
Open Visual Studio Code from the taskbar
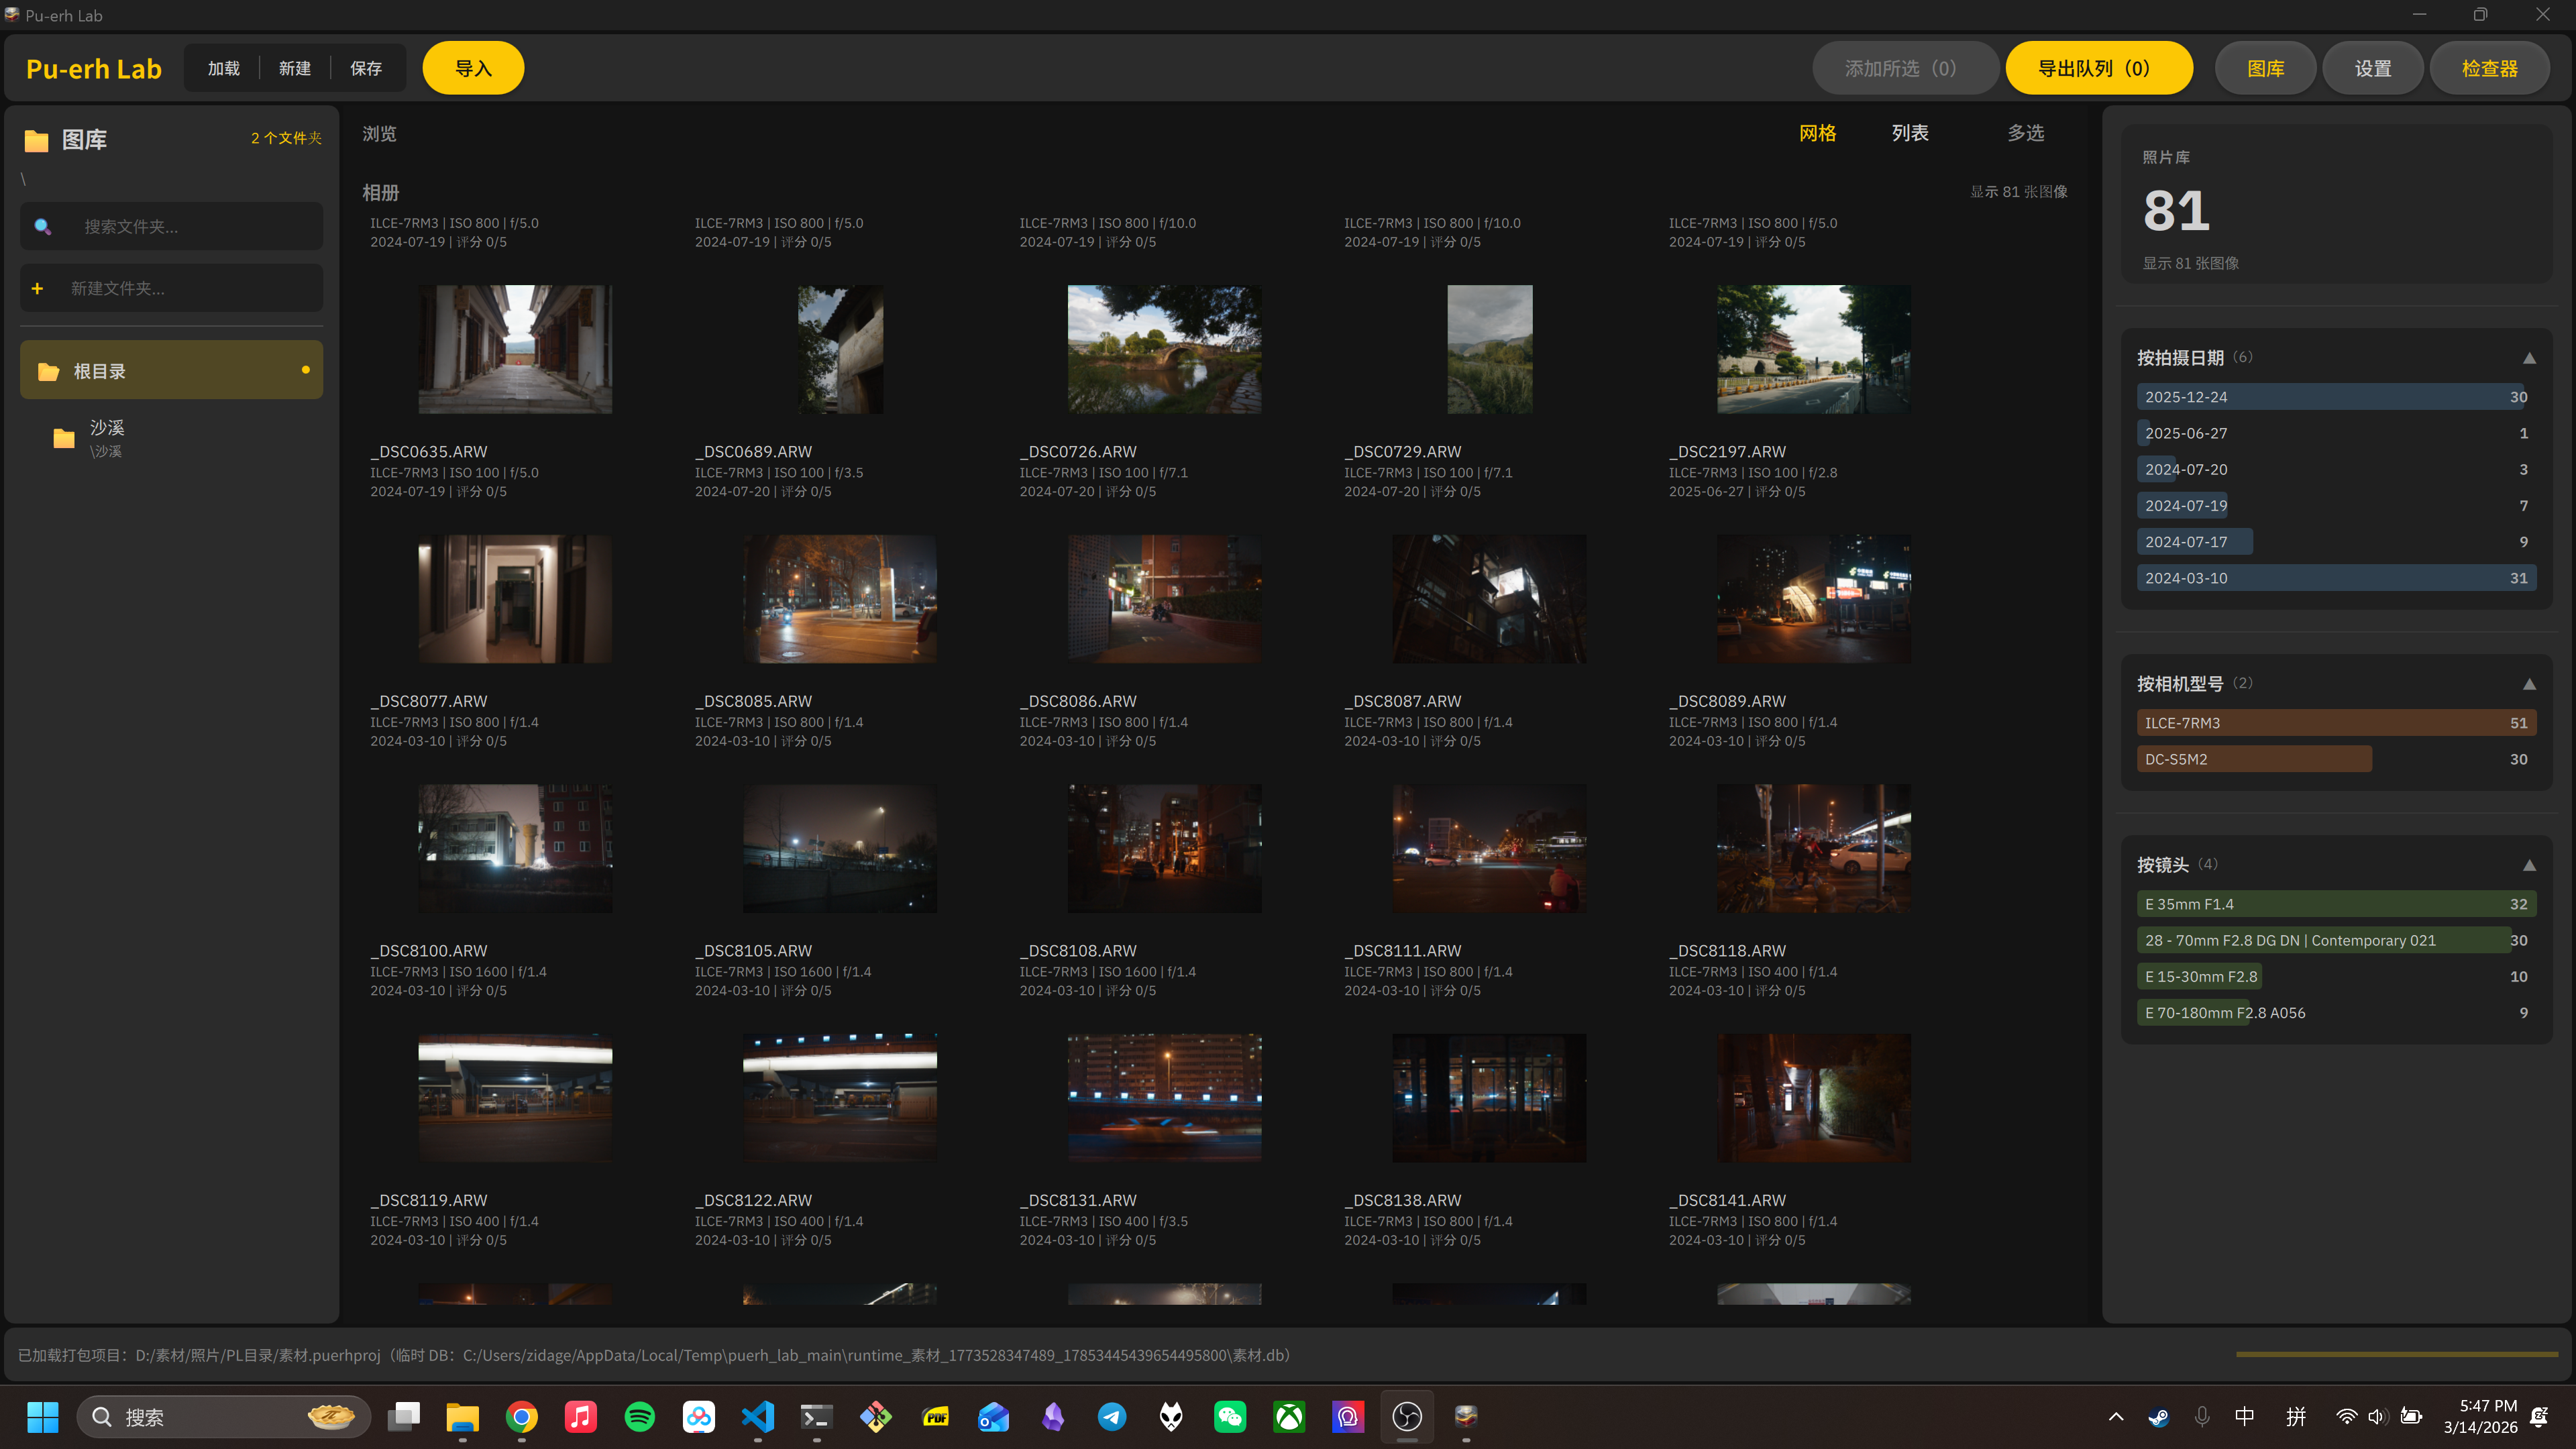point(758,1417)
